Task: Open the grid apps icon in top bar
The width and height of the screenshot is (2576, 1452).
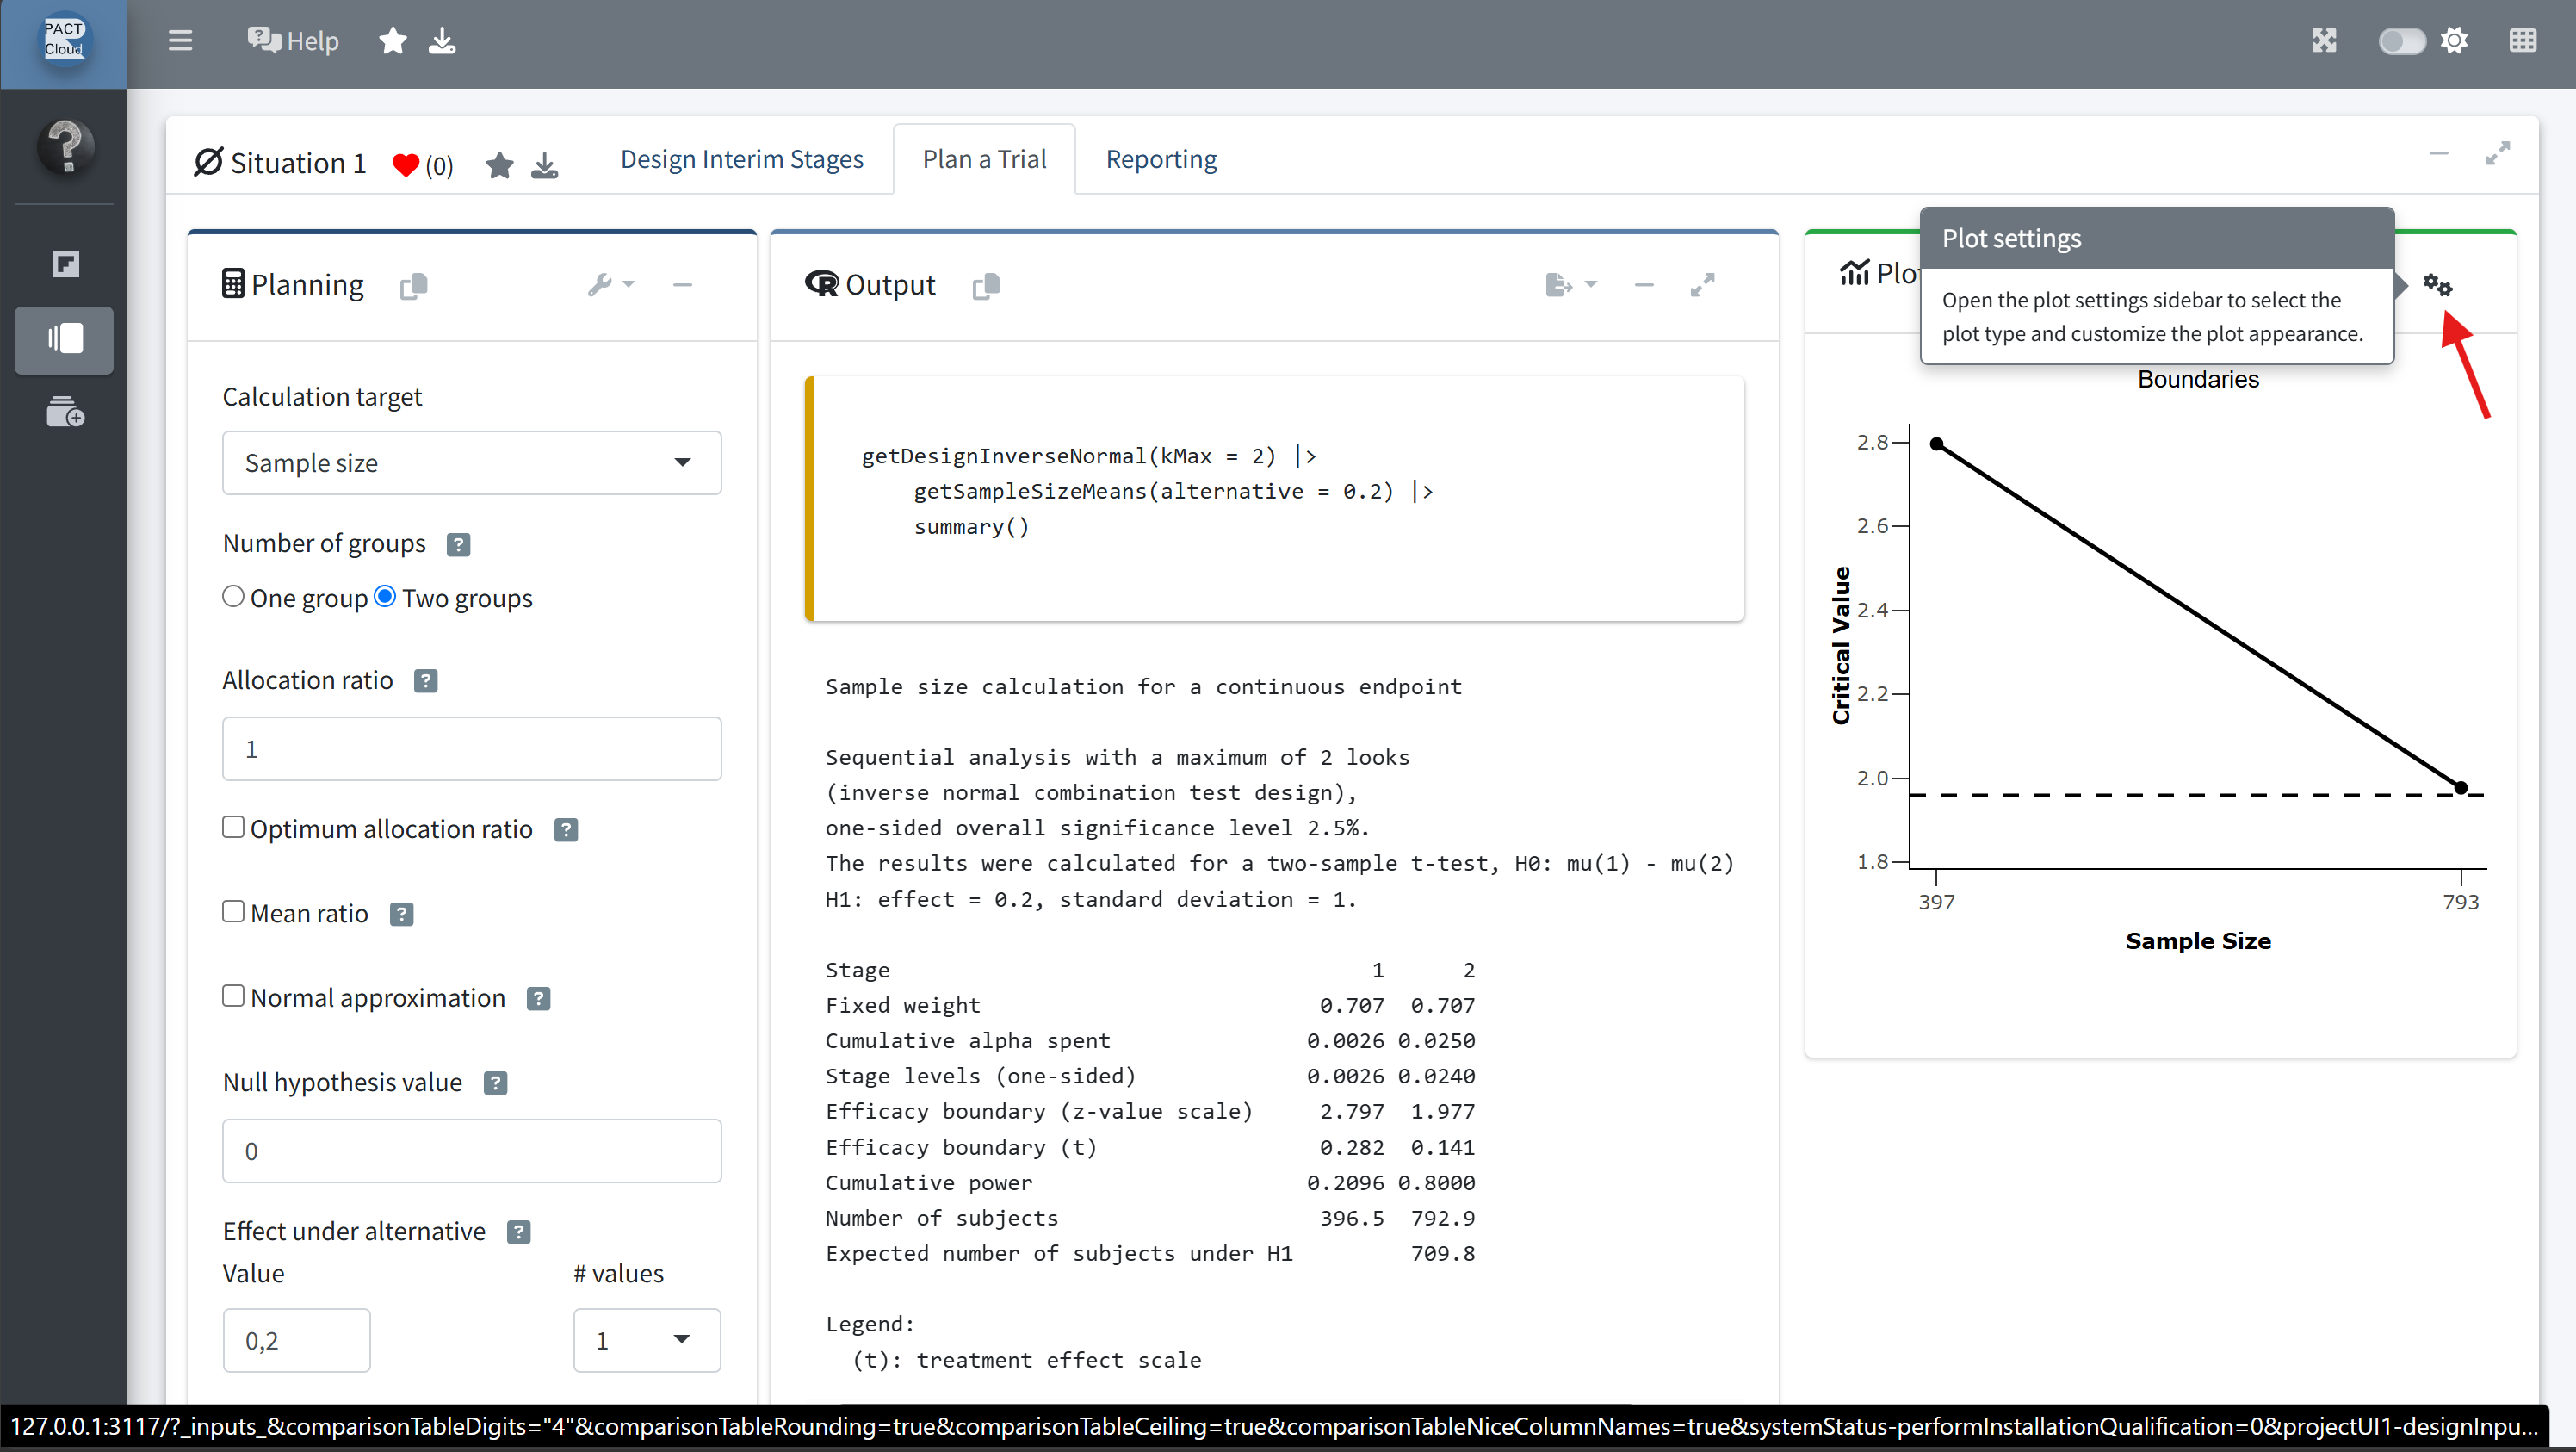Action: point(2523,40)
